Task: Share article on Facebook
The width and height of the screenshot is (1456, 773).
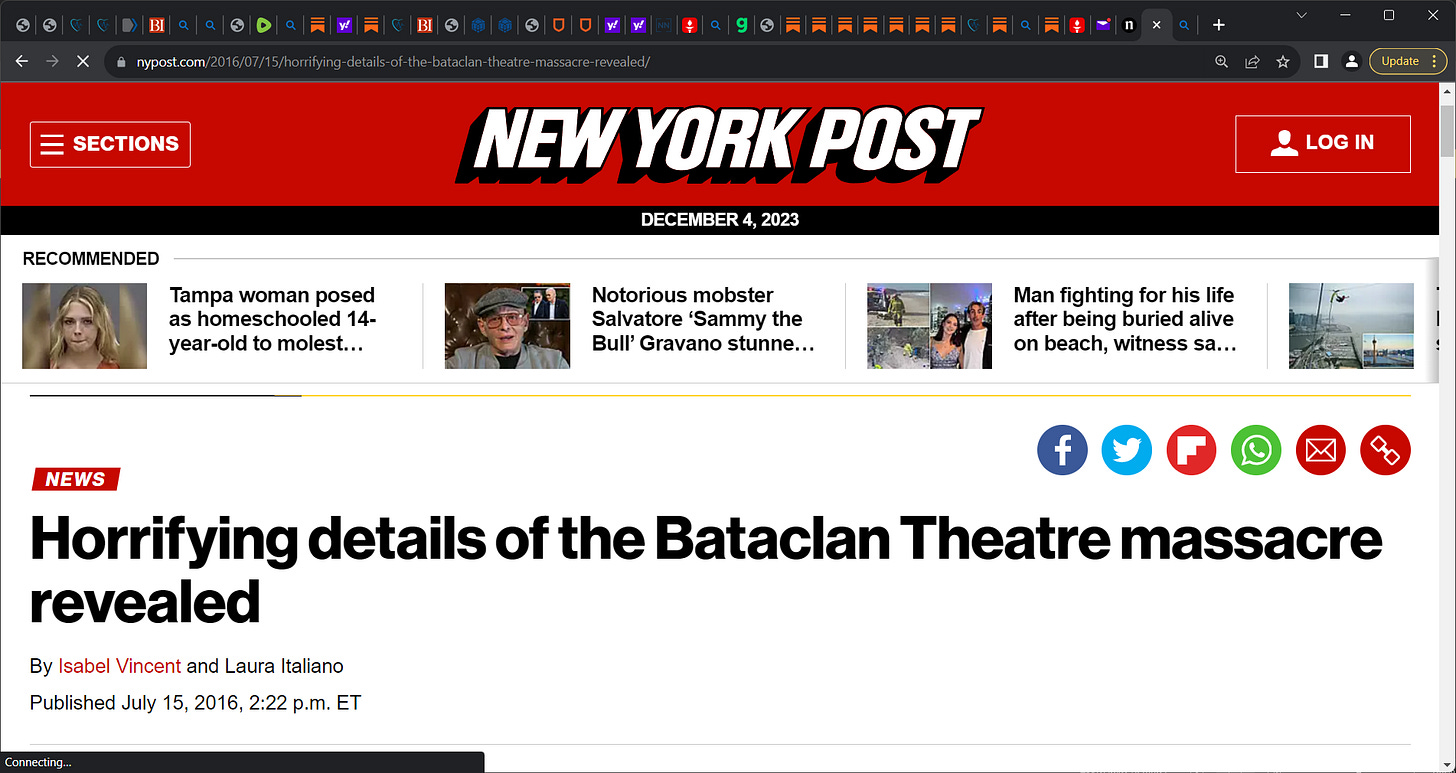Action: point(1062,450)
